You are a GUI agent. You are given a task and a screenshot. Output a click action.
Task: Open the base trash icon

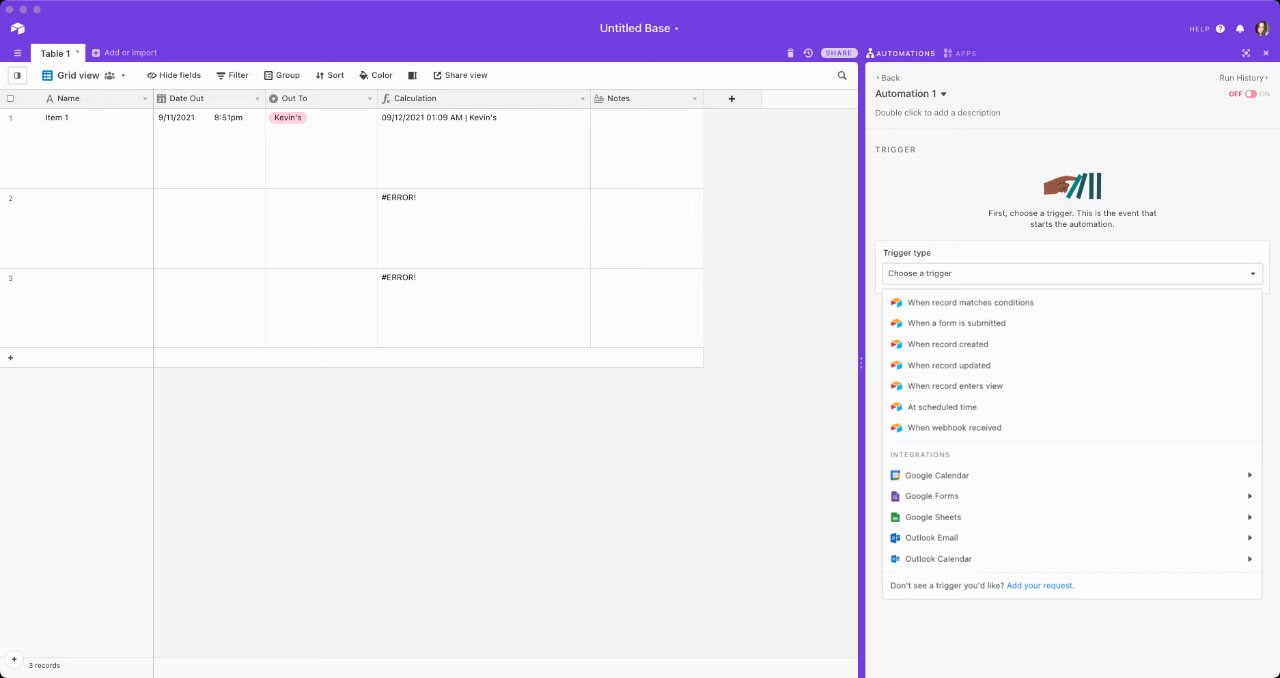pos(790,53)
